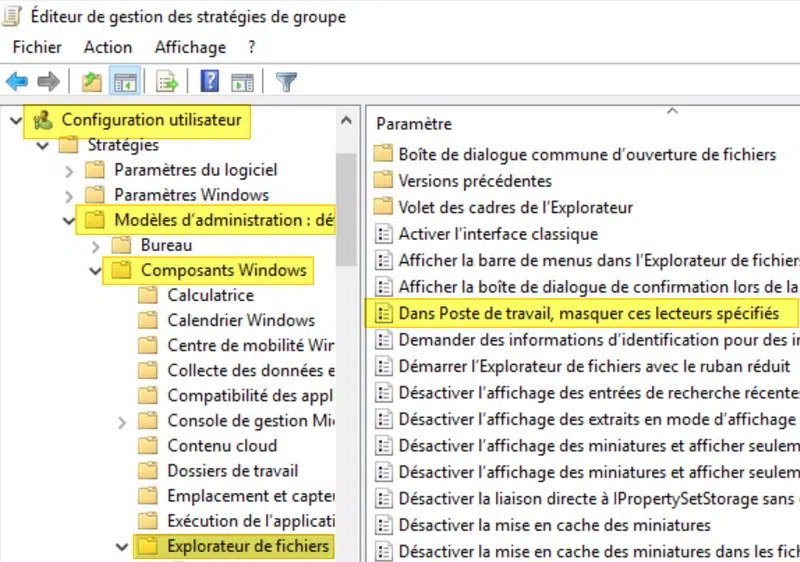This screenshot has width=800, height=562.
Task: Click the Export list toolbar icon
Action: [x=167, y=82]
